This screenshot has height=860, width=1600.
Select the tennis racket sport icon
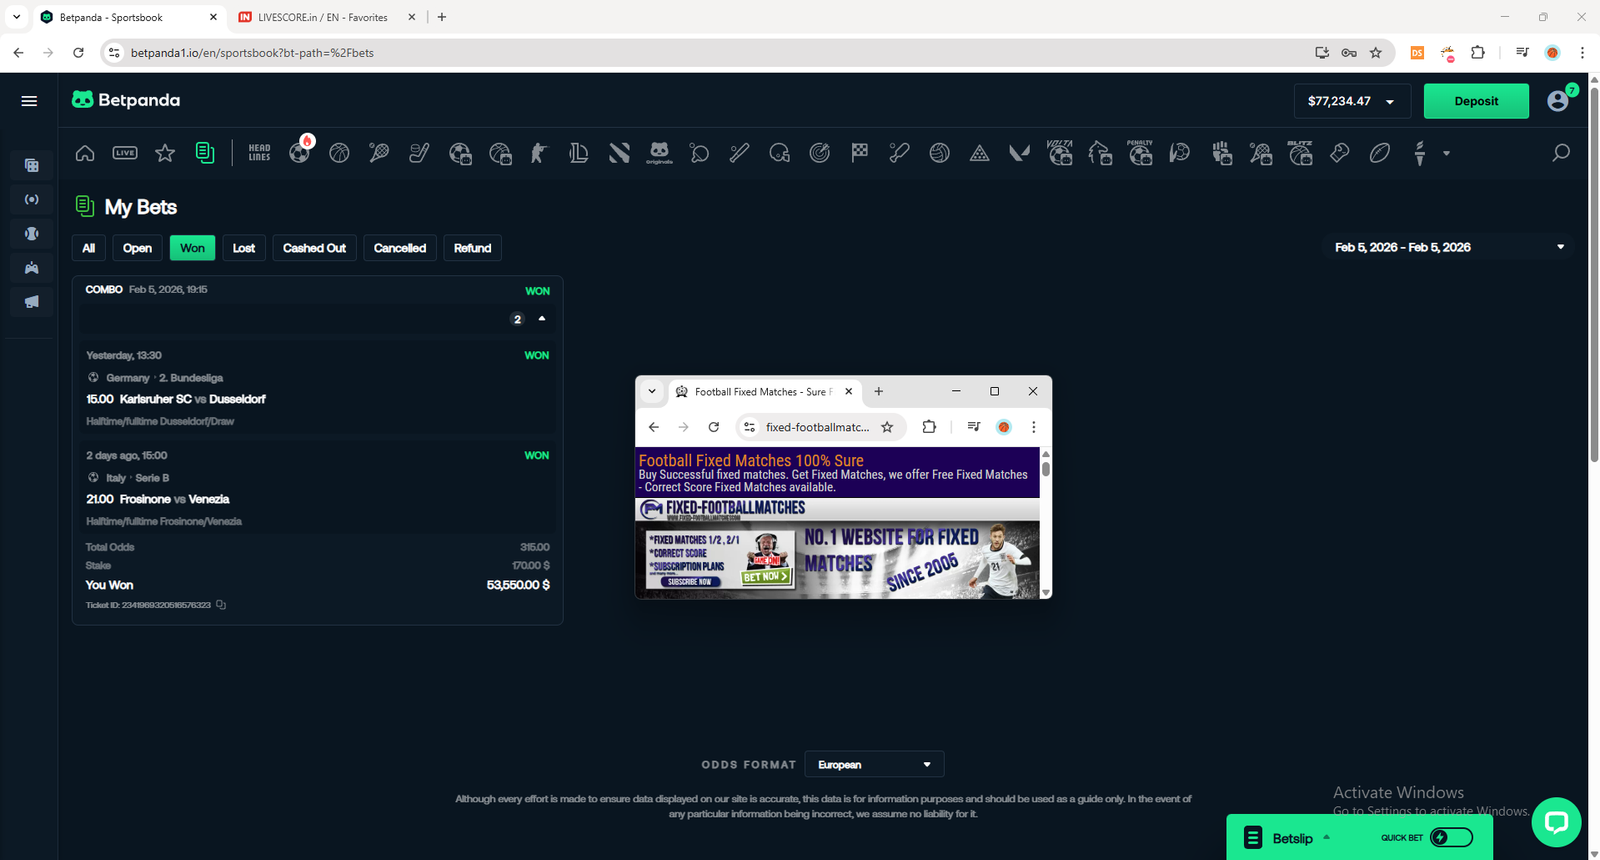pos(379,153)
